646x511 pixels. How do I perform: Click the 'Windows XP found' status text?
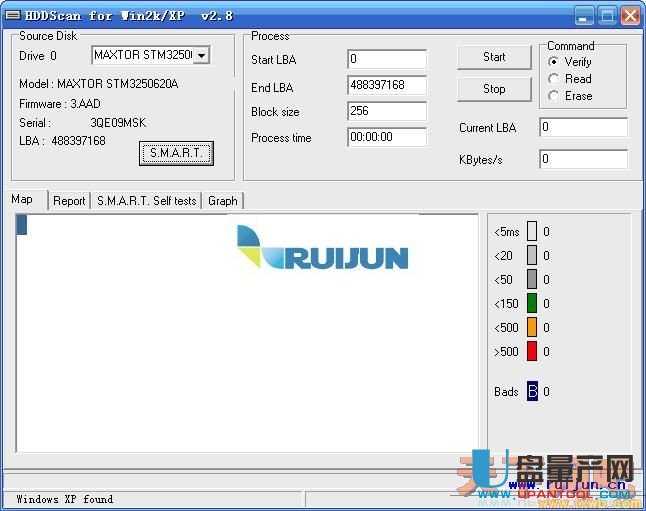point(65,499)
